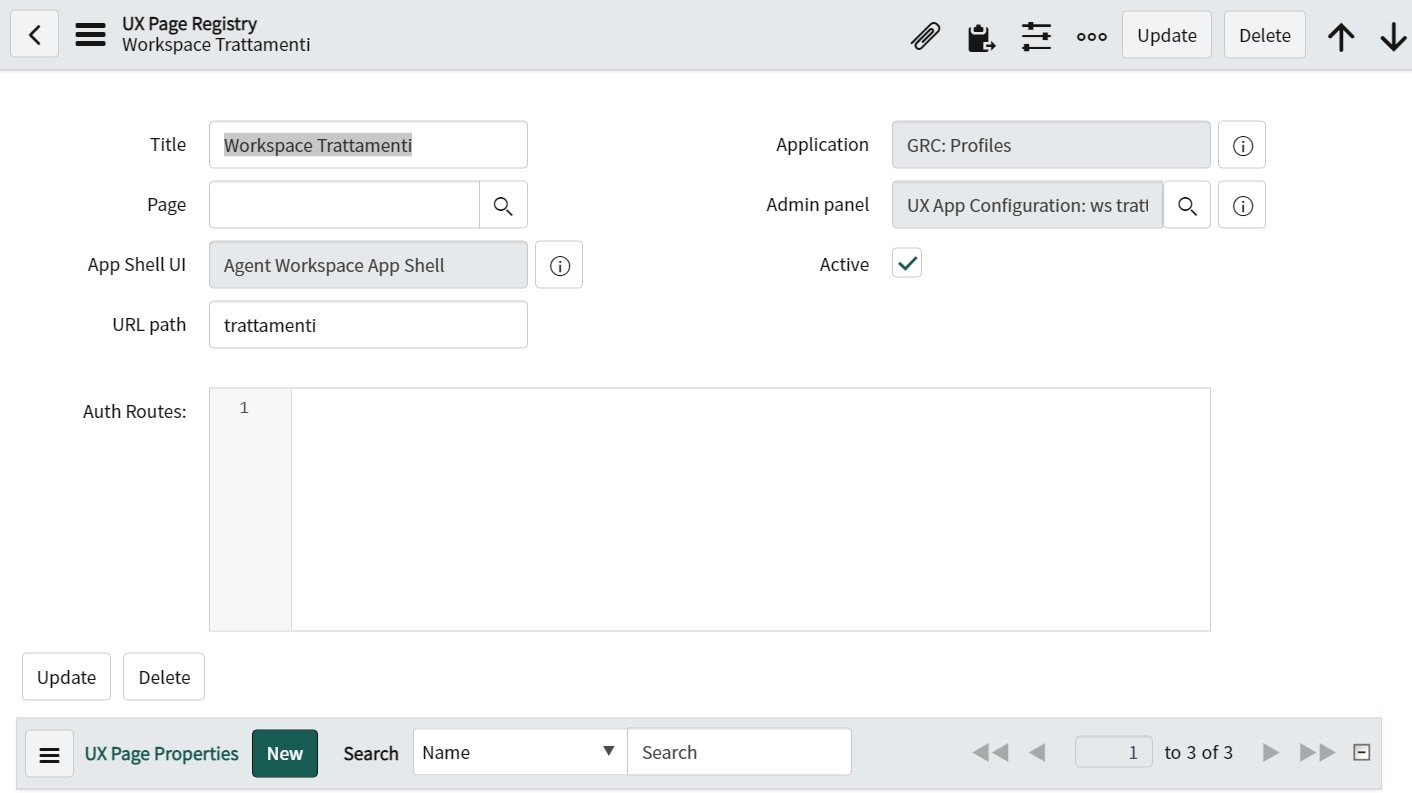Click the Admin panel search magnifier

click(1187, 204)
